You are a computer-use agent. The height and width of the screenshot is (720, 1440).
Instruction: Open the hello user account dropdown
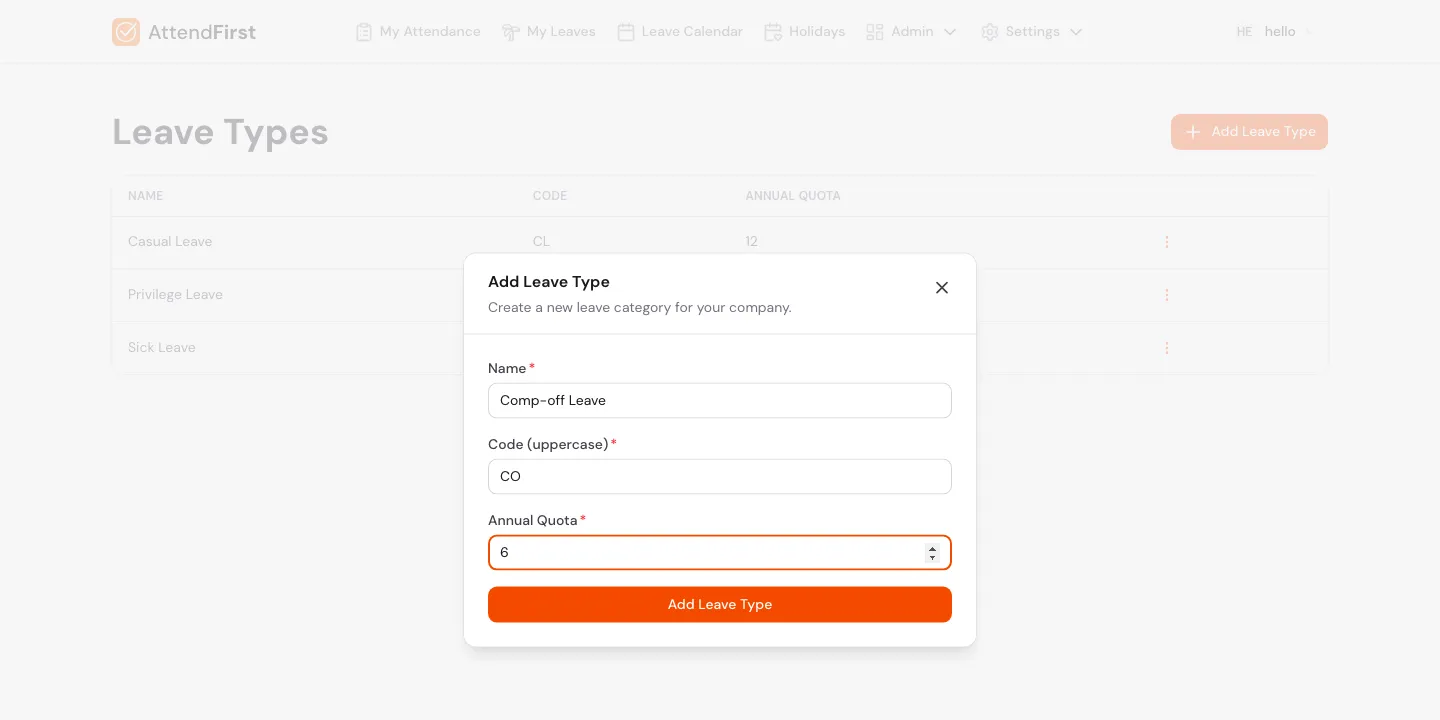(1280, 31)
